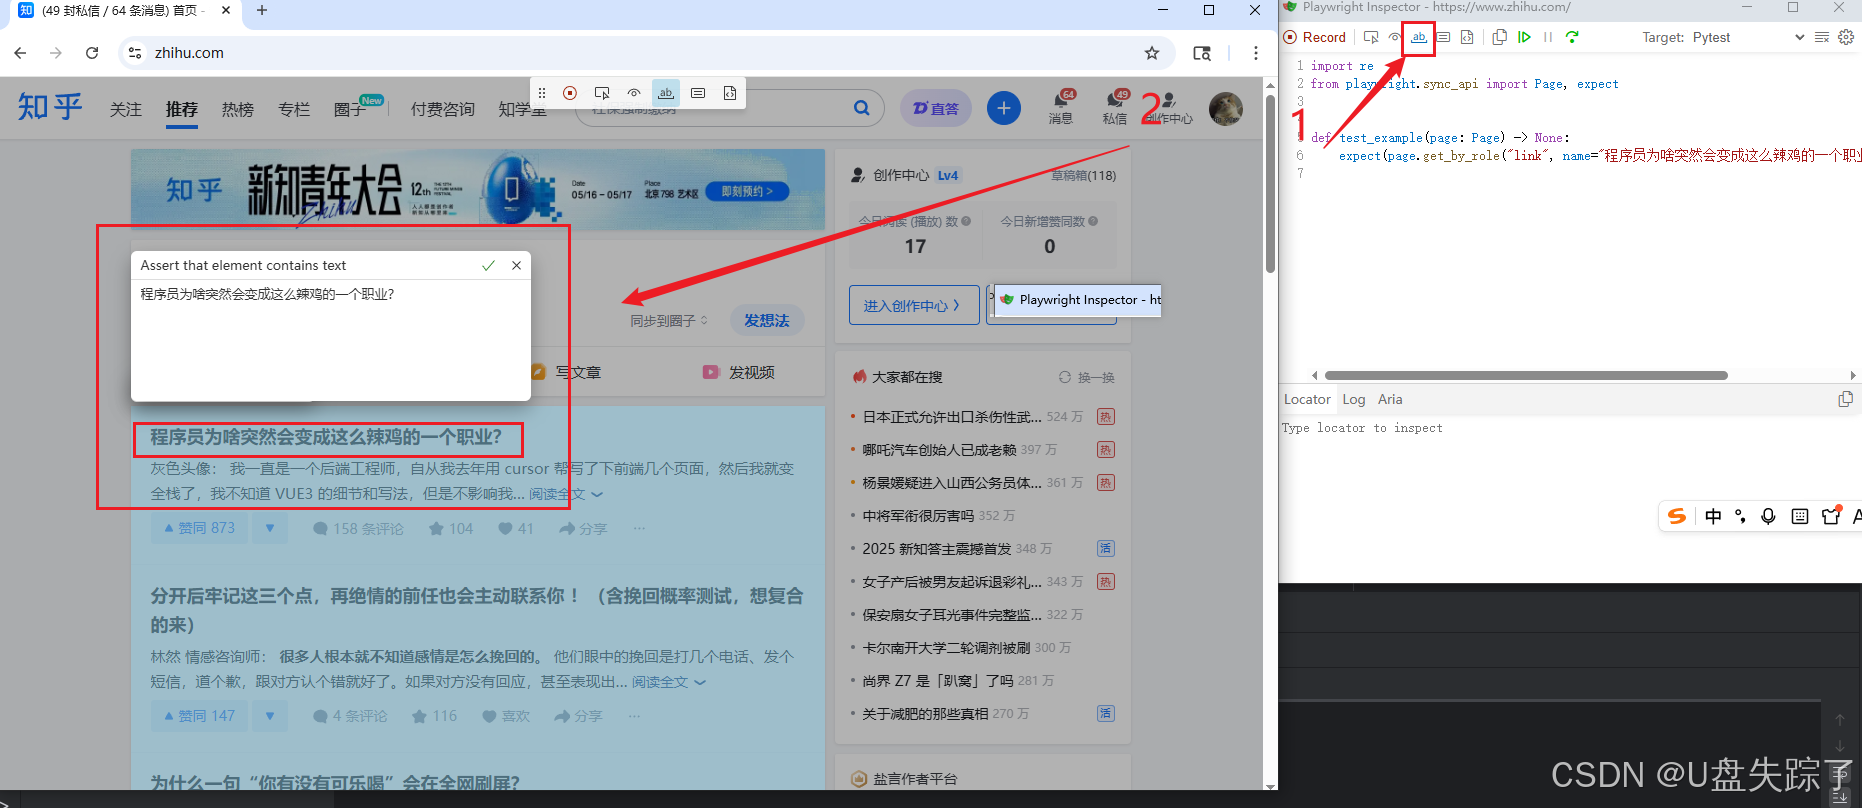Image resolution: width=1862 pixels, height=808 pixels.
Task: Click Assert value icon in Inspector toolbar
Action: [1443, 37]
